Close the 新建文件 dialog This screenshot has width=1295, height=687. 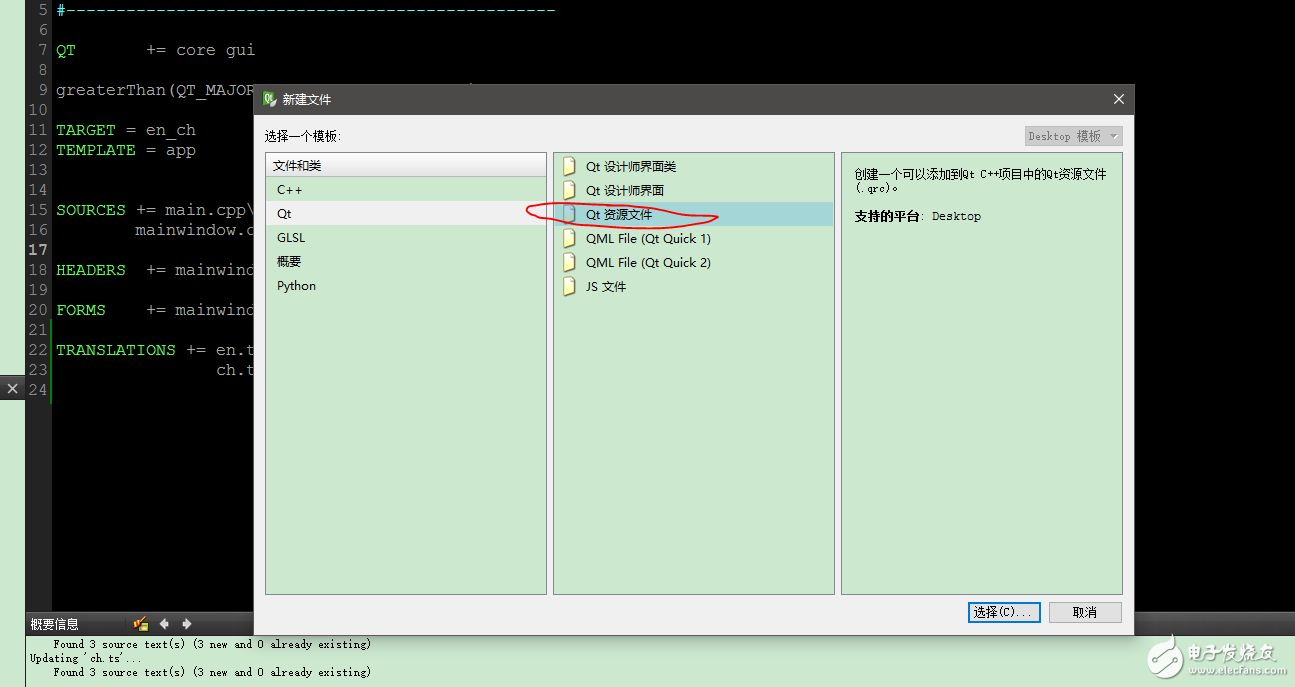click(1119, 99)
